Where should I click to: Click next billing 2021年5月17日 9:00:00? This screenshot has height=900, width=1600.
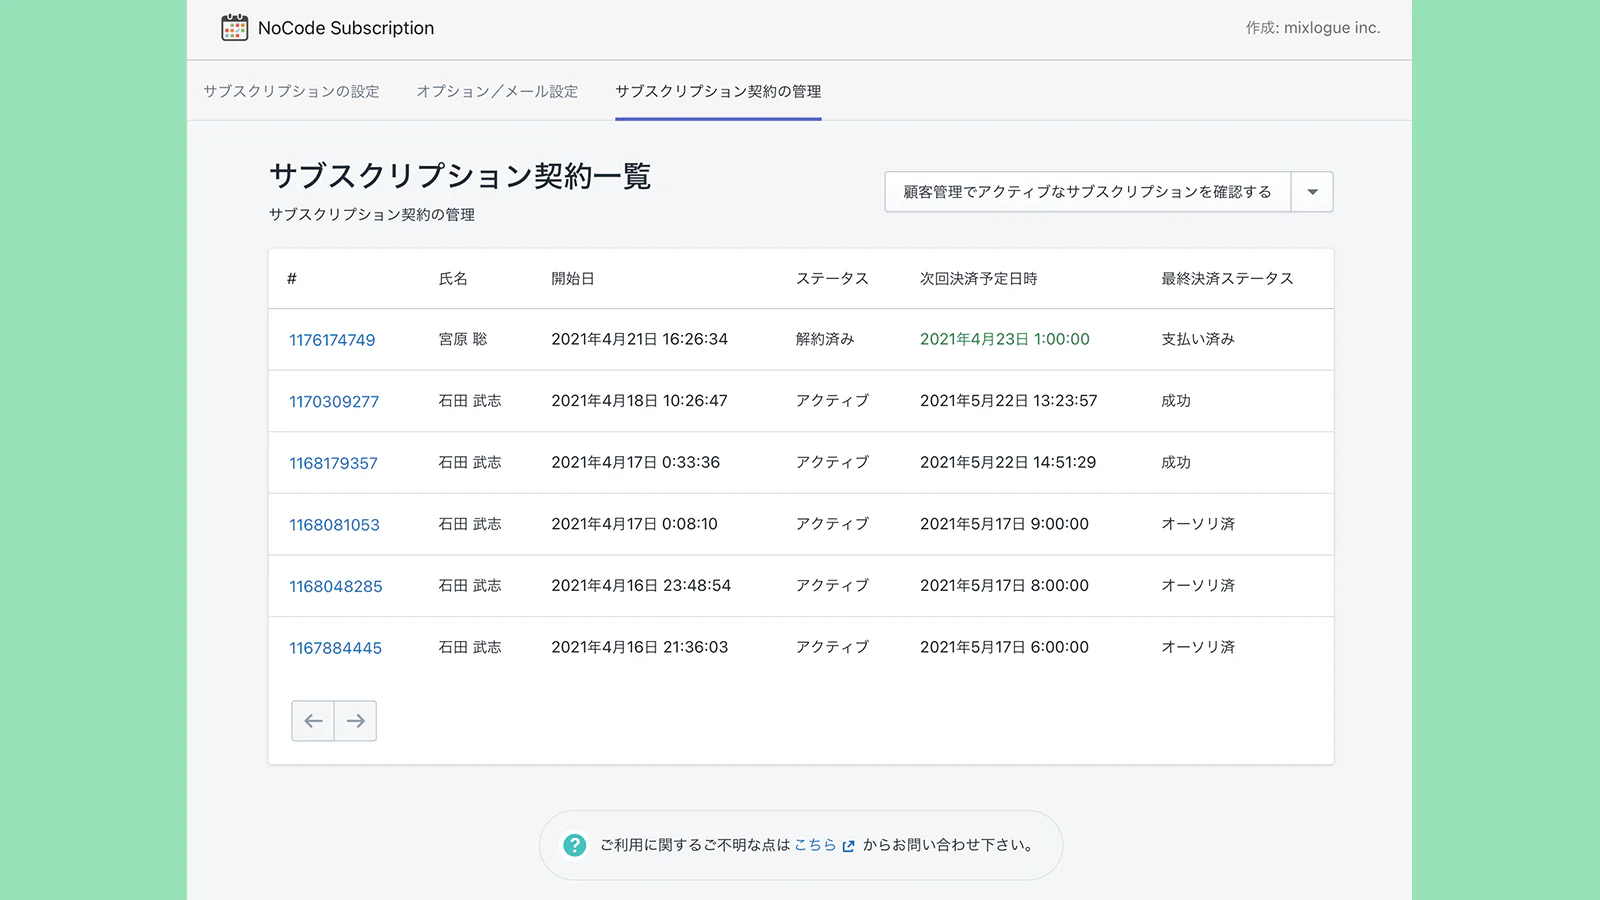pos(1005,524)
